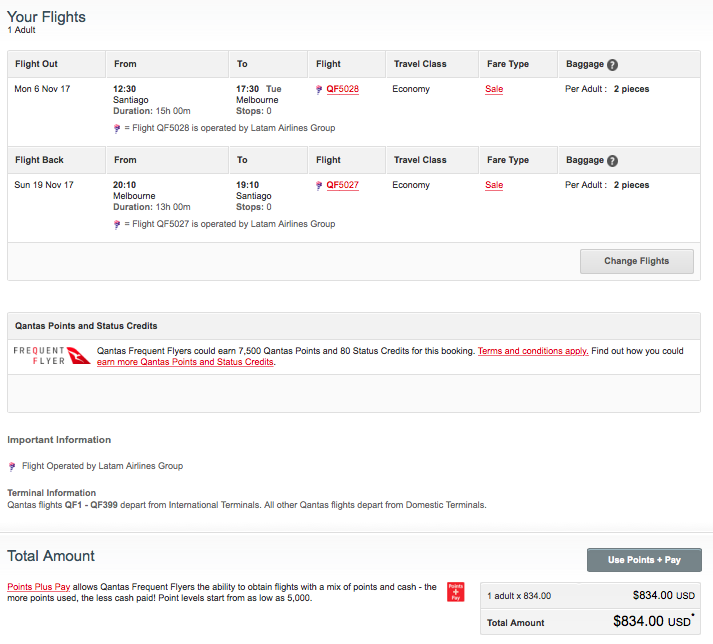Click Latam icon in QF5028 operated-by note
The image size is (713, 644).
pyautogui.click(x=117, y=129)
